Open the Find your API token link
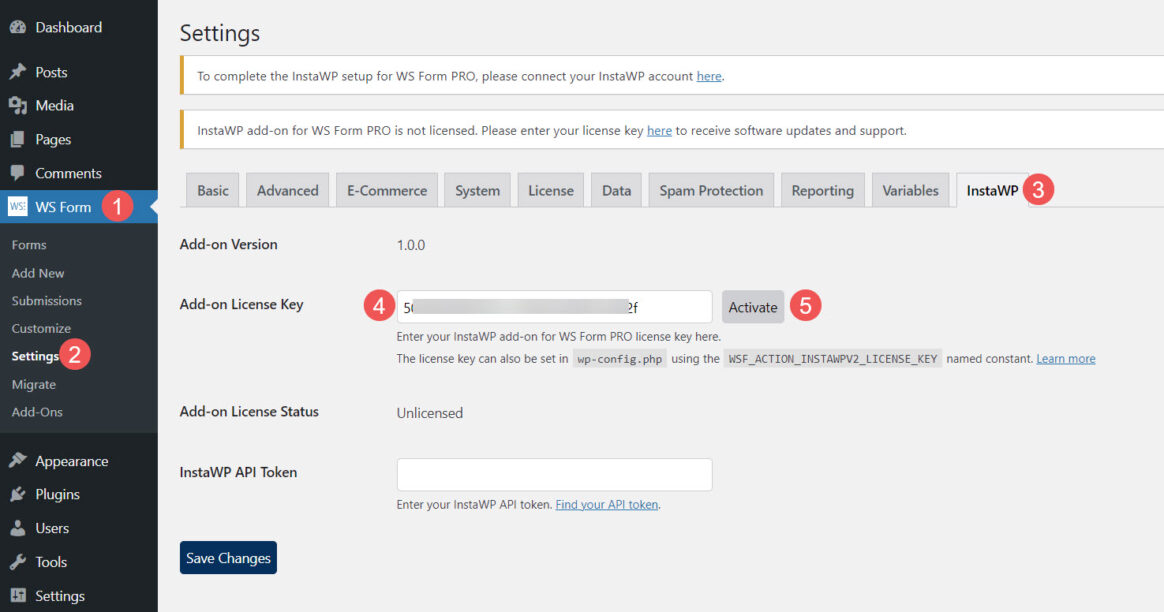Screen dimensions: 1164x612 [606, 505]
